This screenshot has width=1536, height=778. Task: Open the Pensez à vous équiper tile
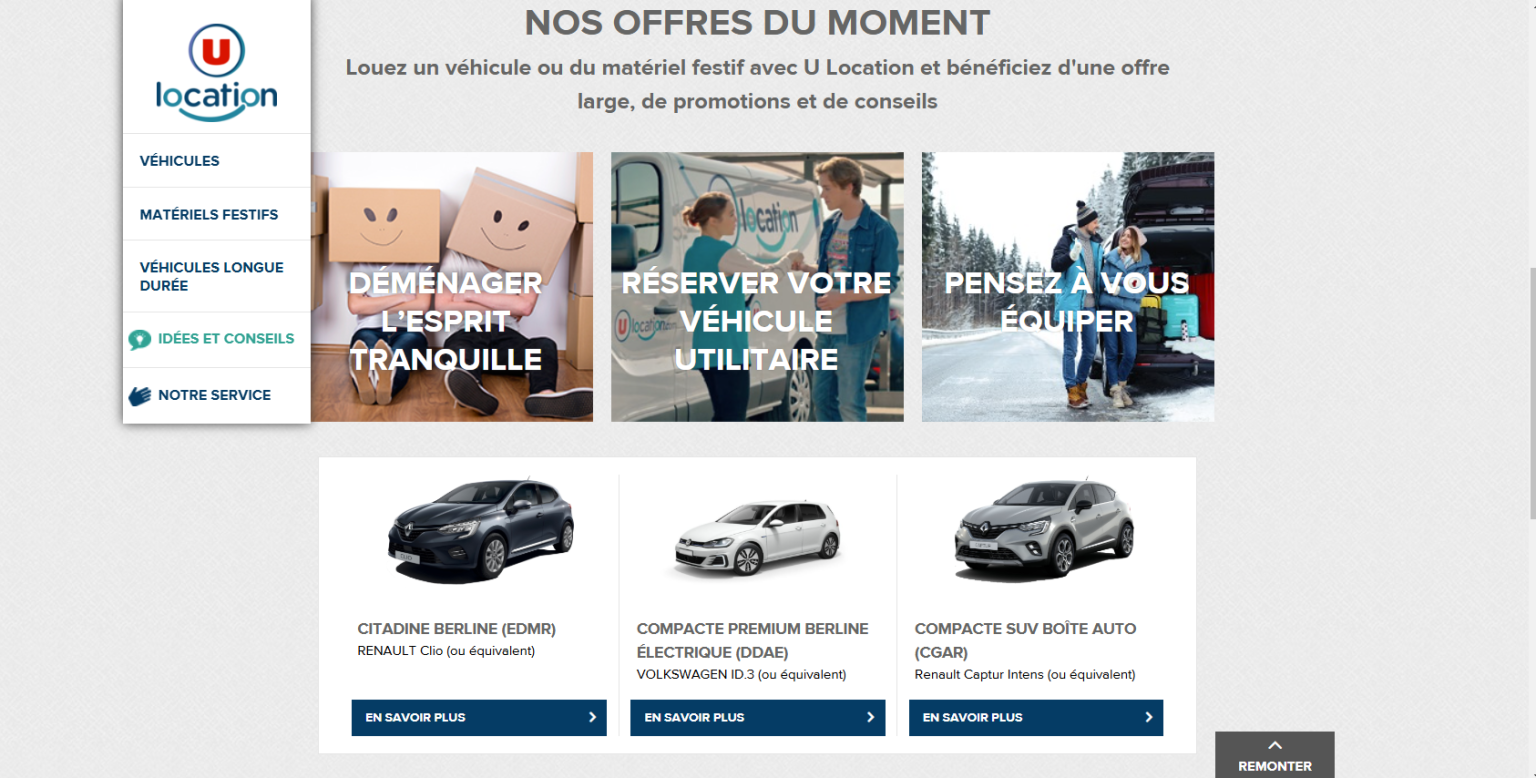point(1068,287)
